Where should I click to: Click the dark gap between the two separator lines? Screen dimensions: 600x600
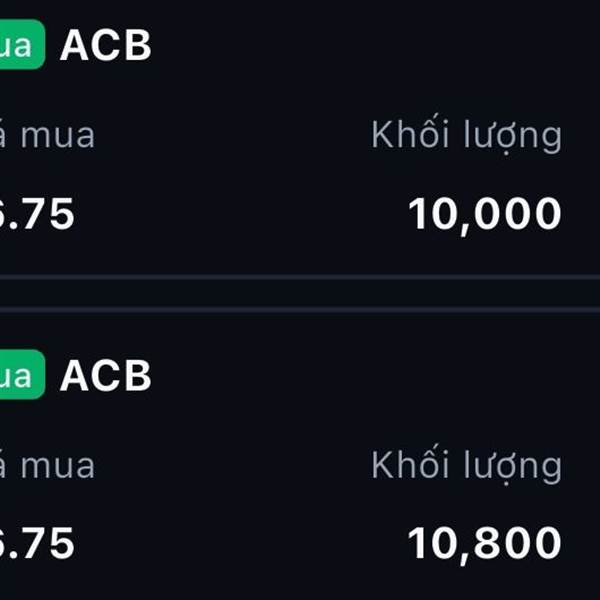coord(300,292)
